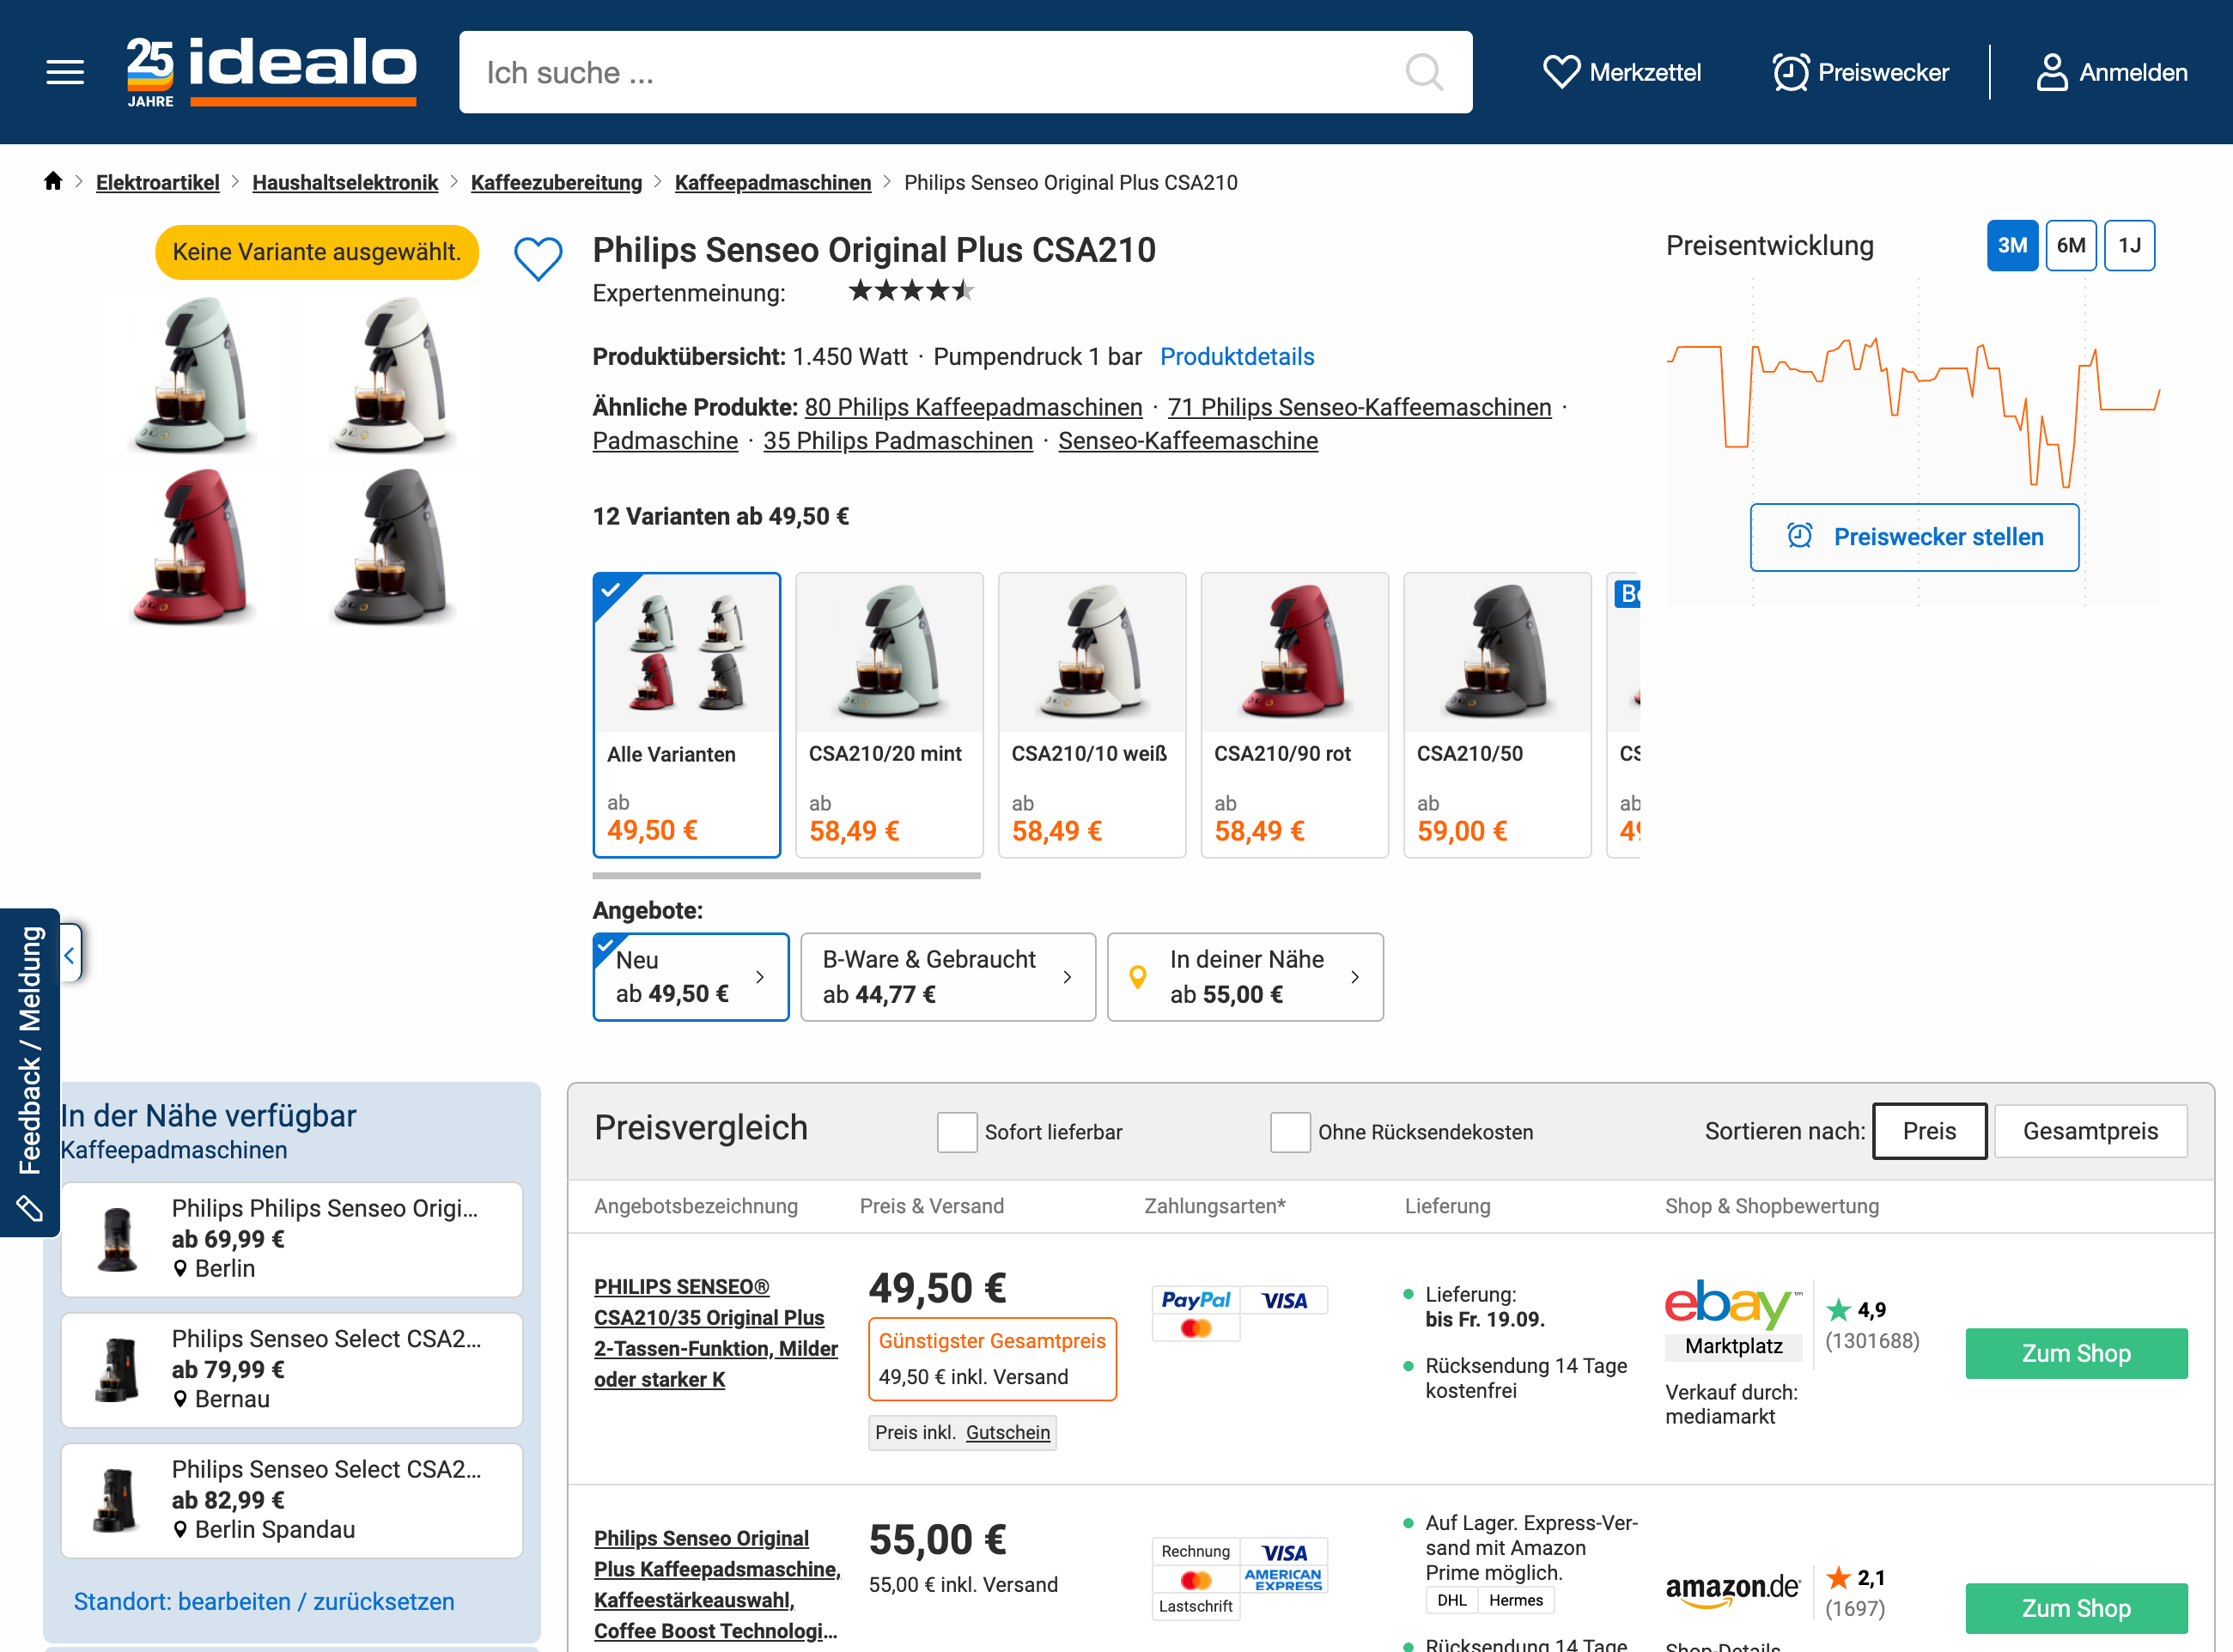Open the Kaffeepadmaschinen breadcrumb category

(x=772, y=182)
